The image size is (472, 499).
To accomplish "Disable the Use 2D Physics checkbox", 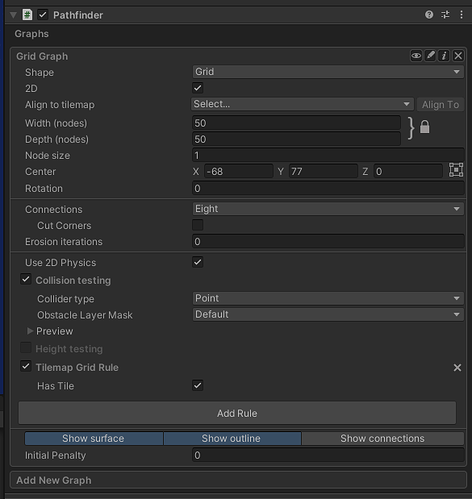I will click(x=198, y=262).
